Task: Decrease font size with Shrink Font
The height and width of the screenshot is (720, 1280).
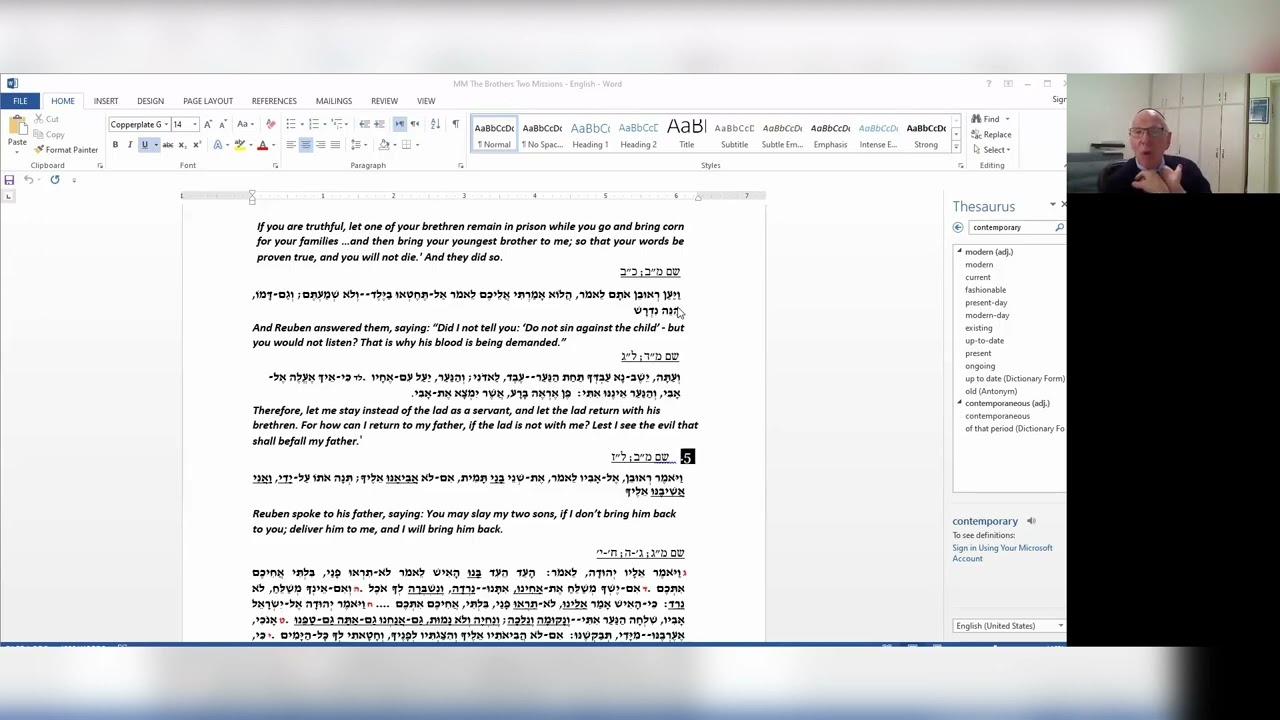Action: tap(221, 124)
